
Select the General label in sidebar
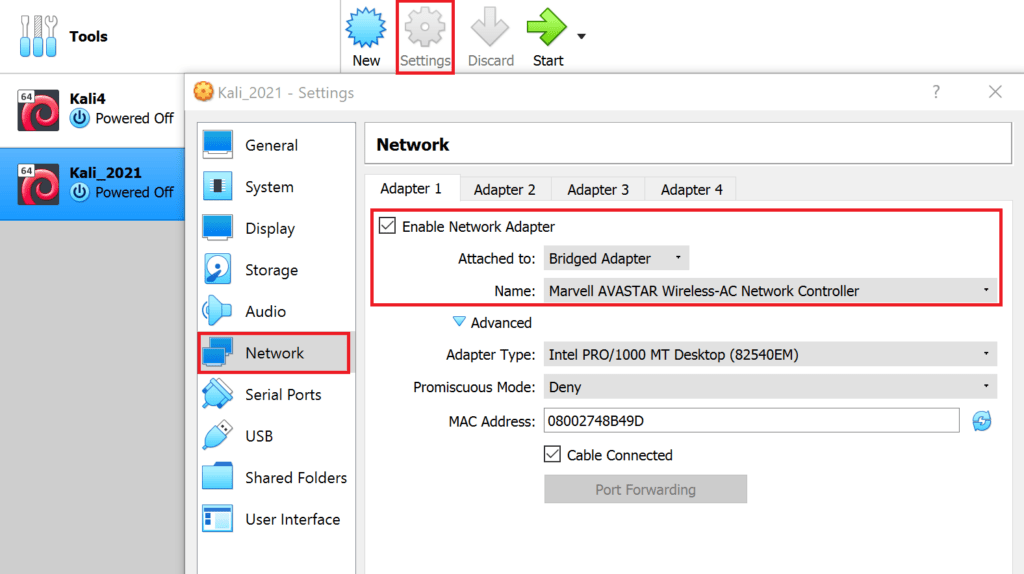(272, 146)
